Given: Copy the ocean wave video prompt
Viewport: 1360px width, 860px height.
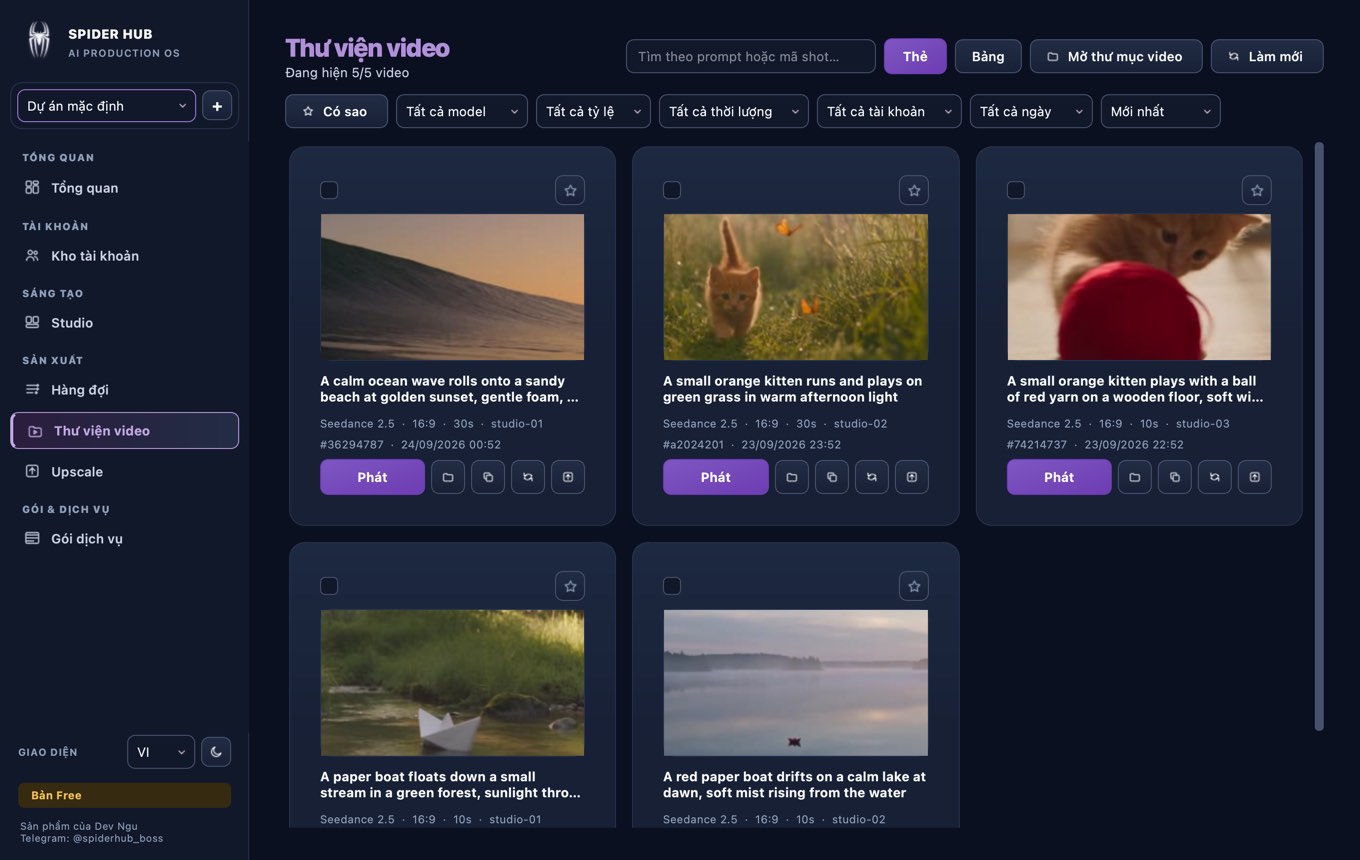Looking at the screenshot, I should click(x=488, y=477).
